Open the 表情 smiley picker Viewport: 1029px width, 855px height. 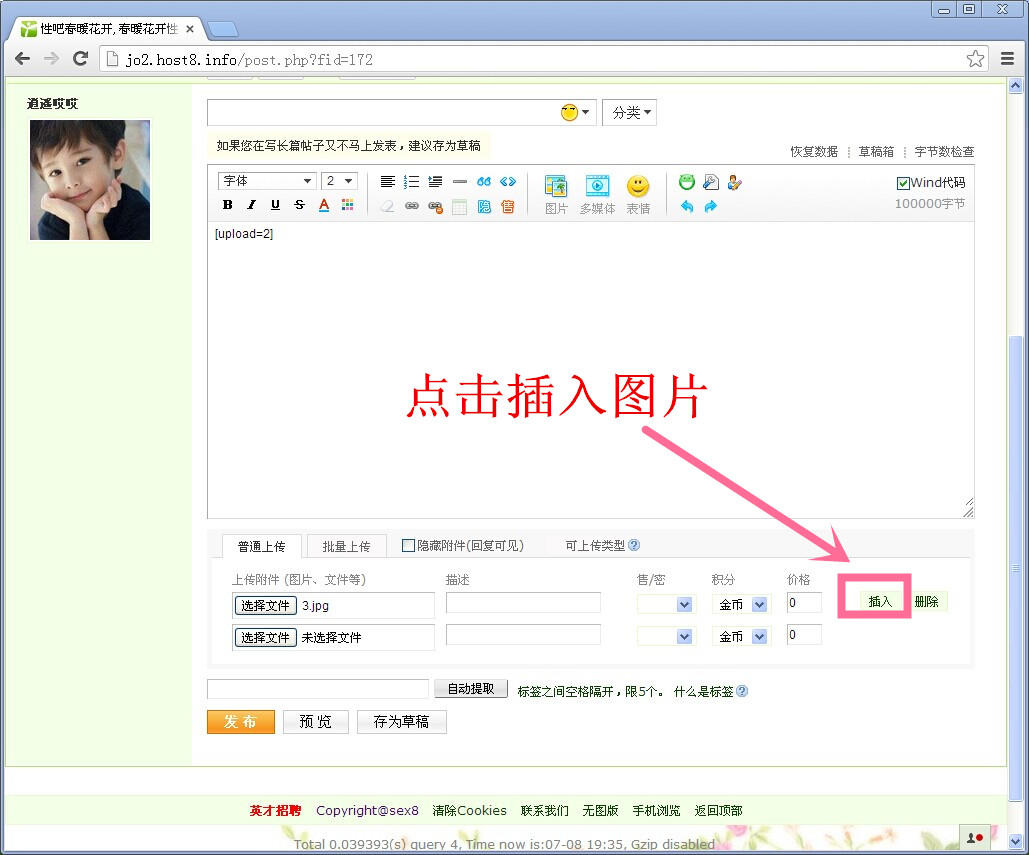pyautogui.click(x=638, y=193)
